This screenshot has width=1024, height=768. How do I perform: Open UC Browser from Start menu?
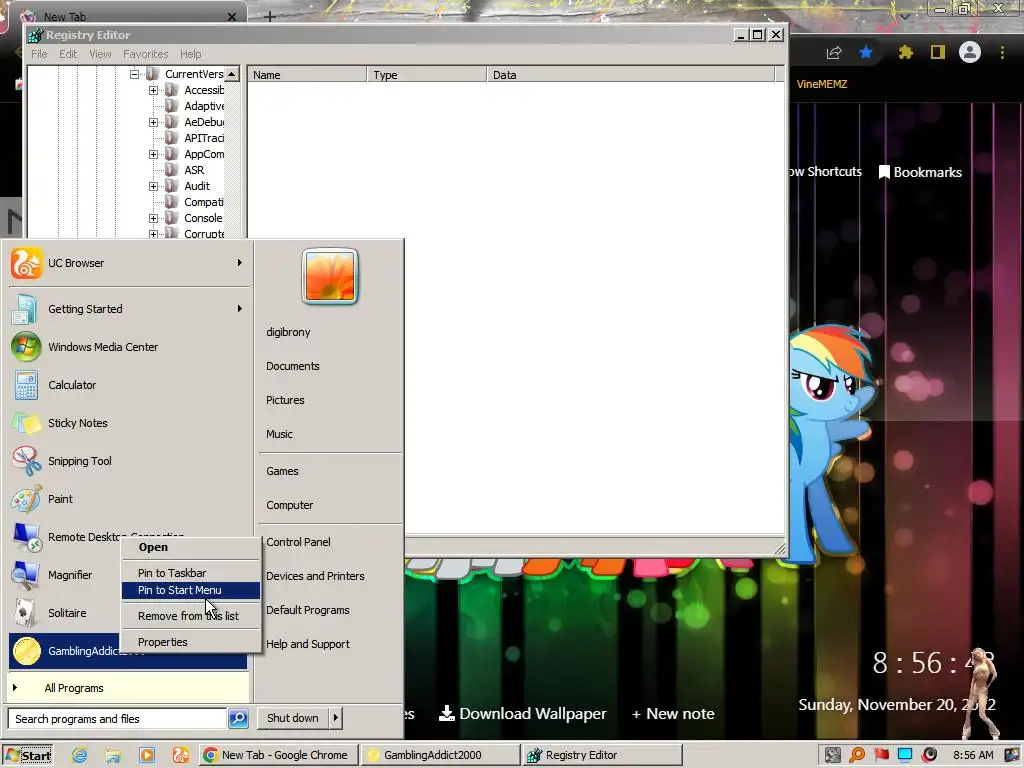tap(128, 263)
